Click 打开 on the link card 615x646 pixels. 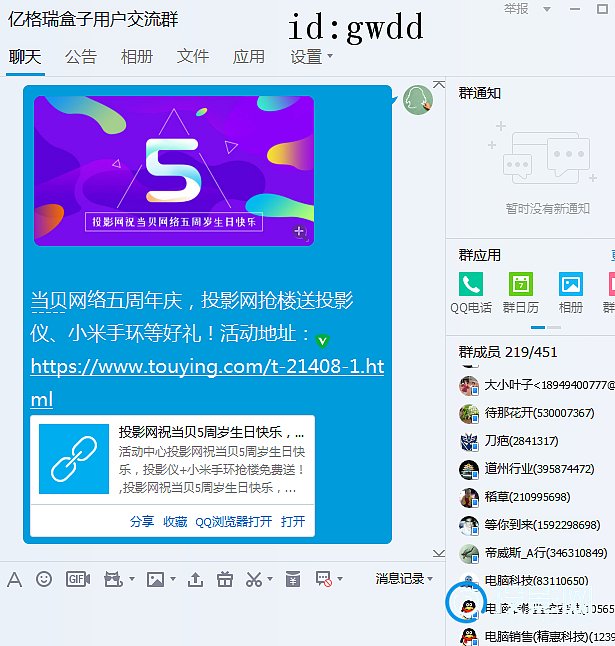293,522
